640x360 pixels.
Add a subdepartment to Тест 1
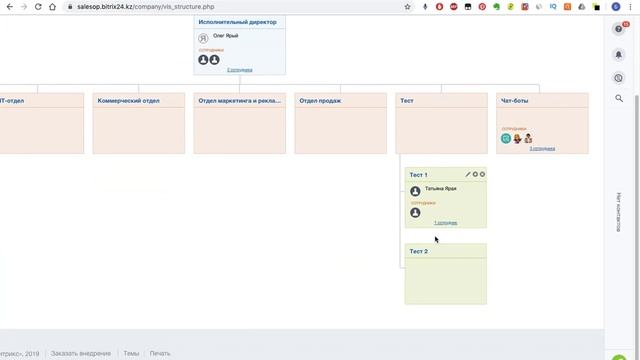coord(475,174)
